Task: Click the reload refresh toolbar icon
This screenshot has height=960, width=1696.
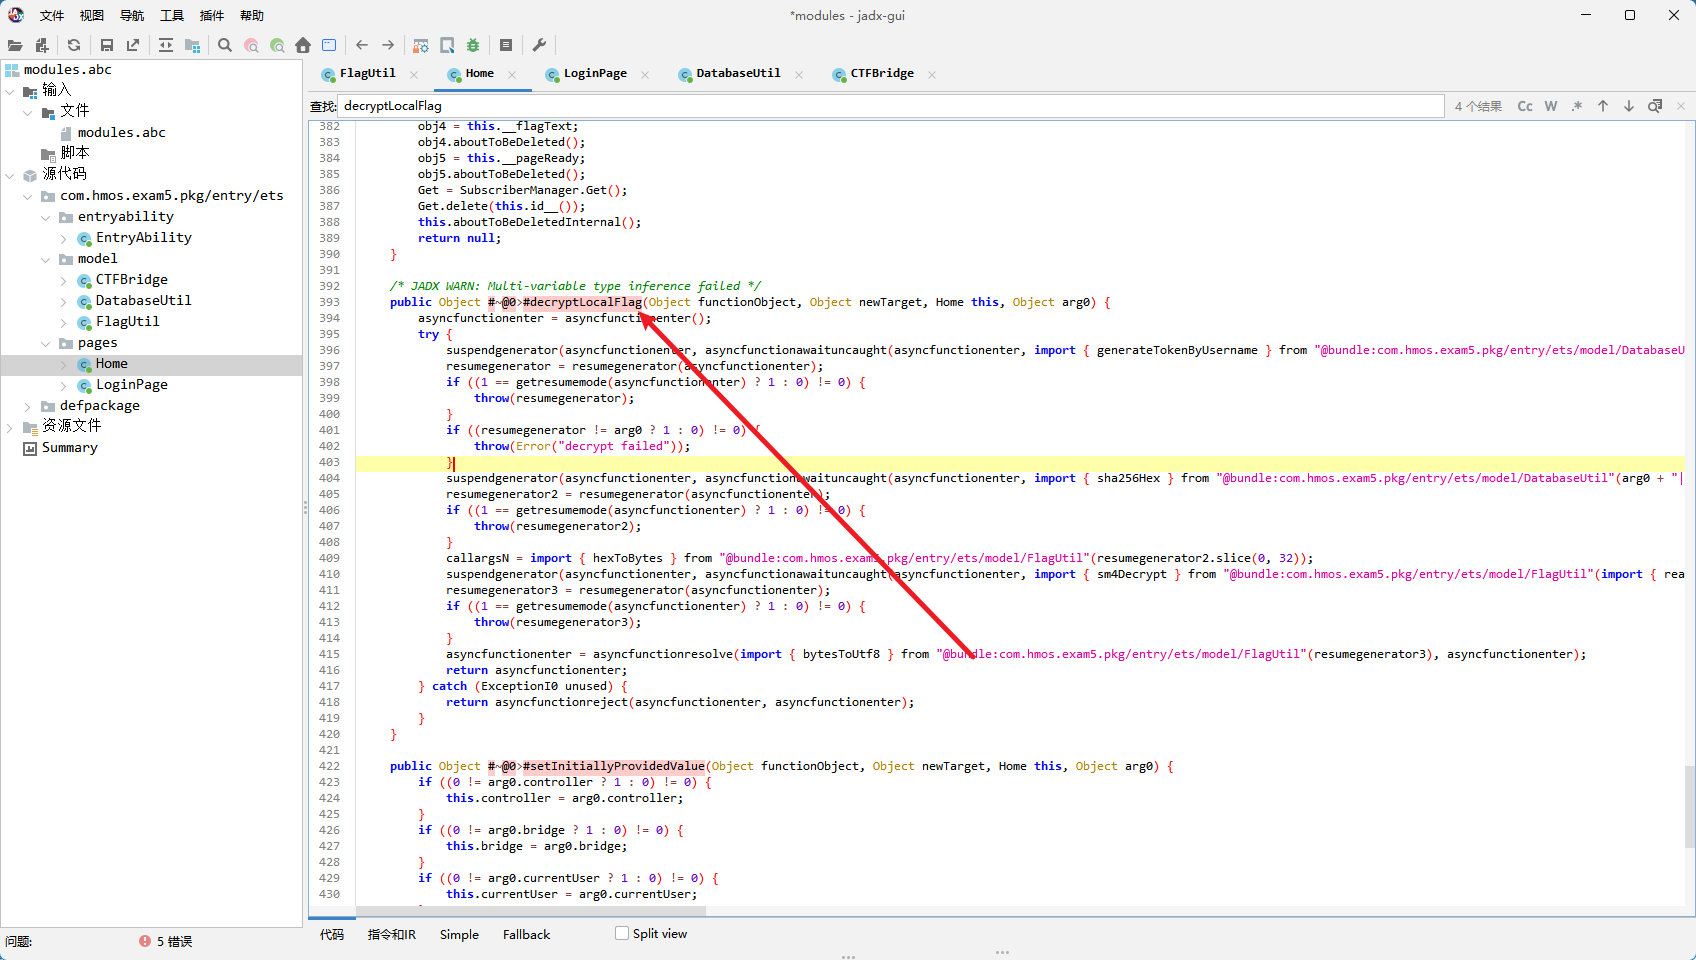Action: [x=74, y=45]
